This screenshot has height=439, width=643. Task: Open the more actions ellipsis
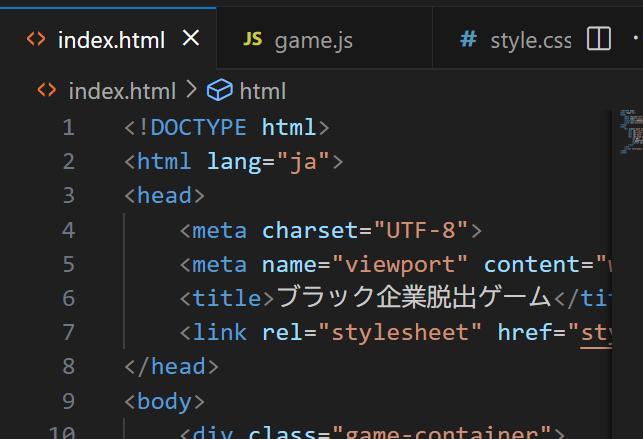point(637,38)
